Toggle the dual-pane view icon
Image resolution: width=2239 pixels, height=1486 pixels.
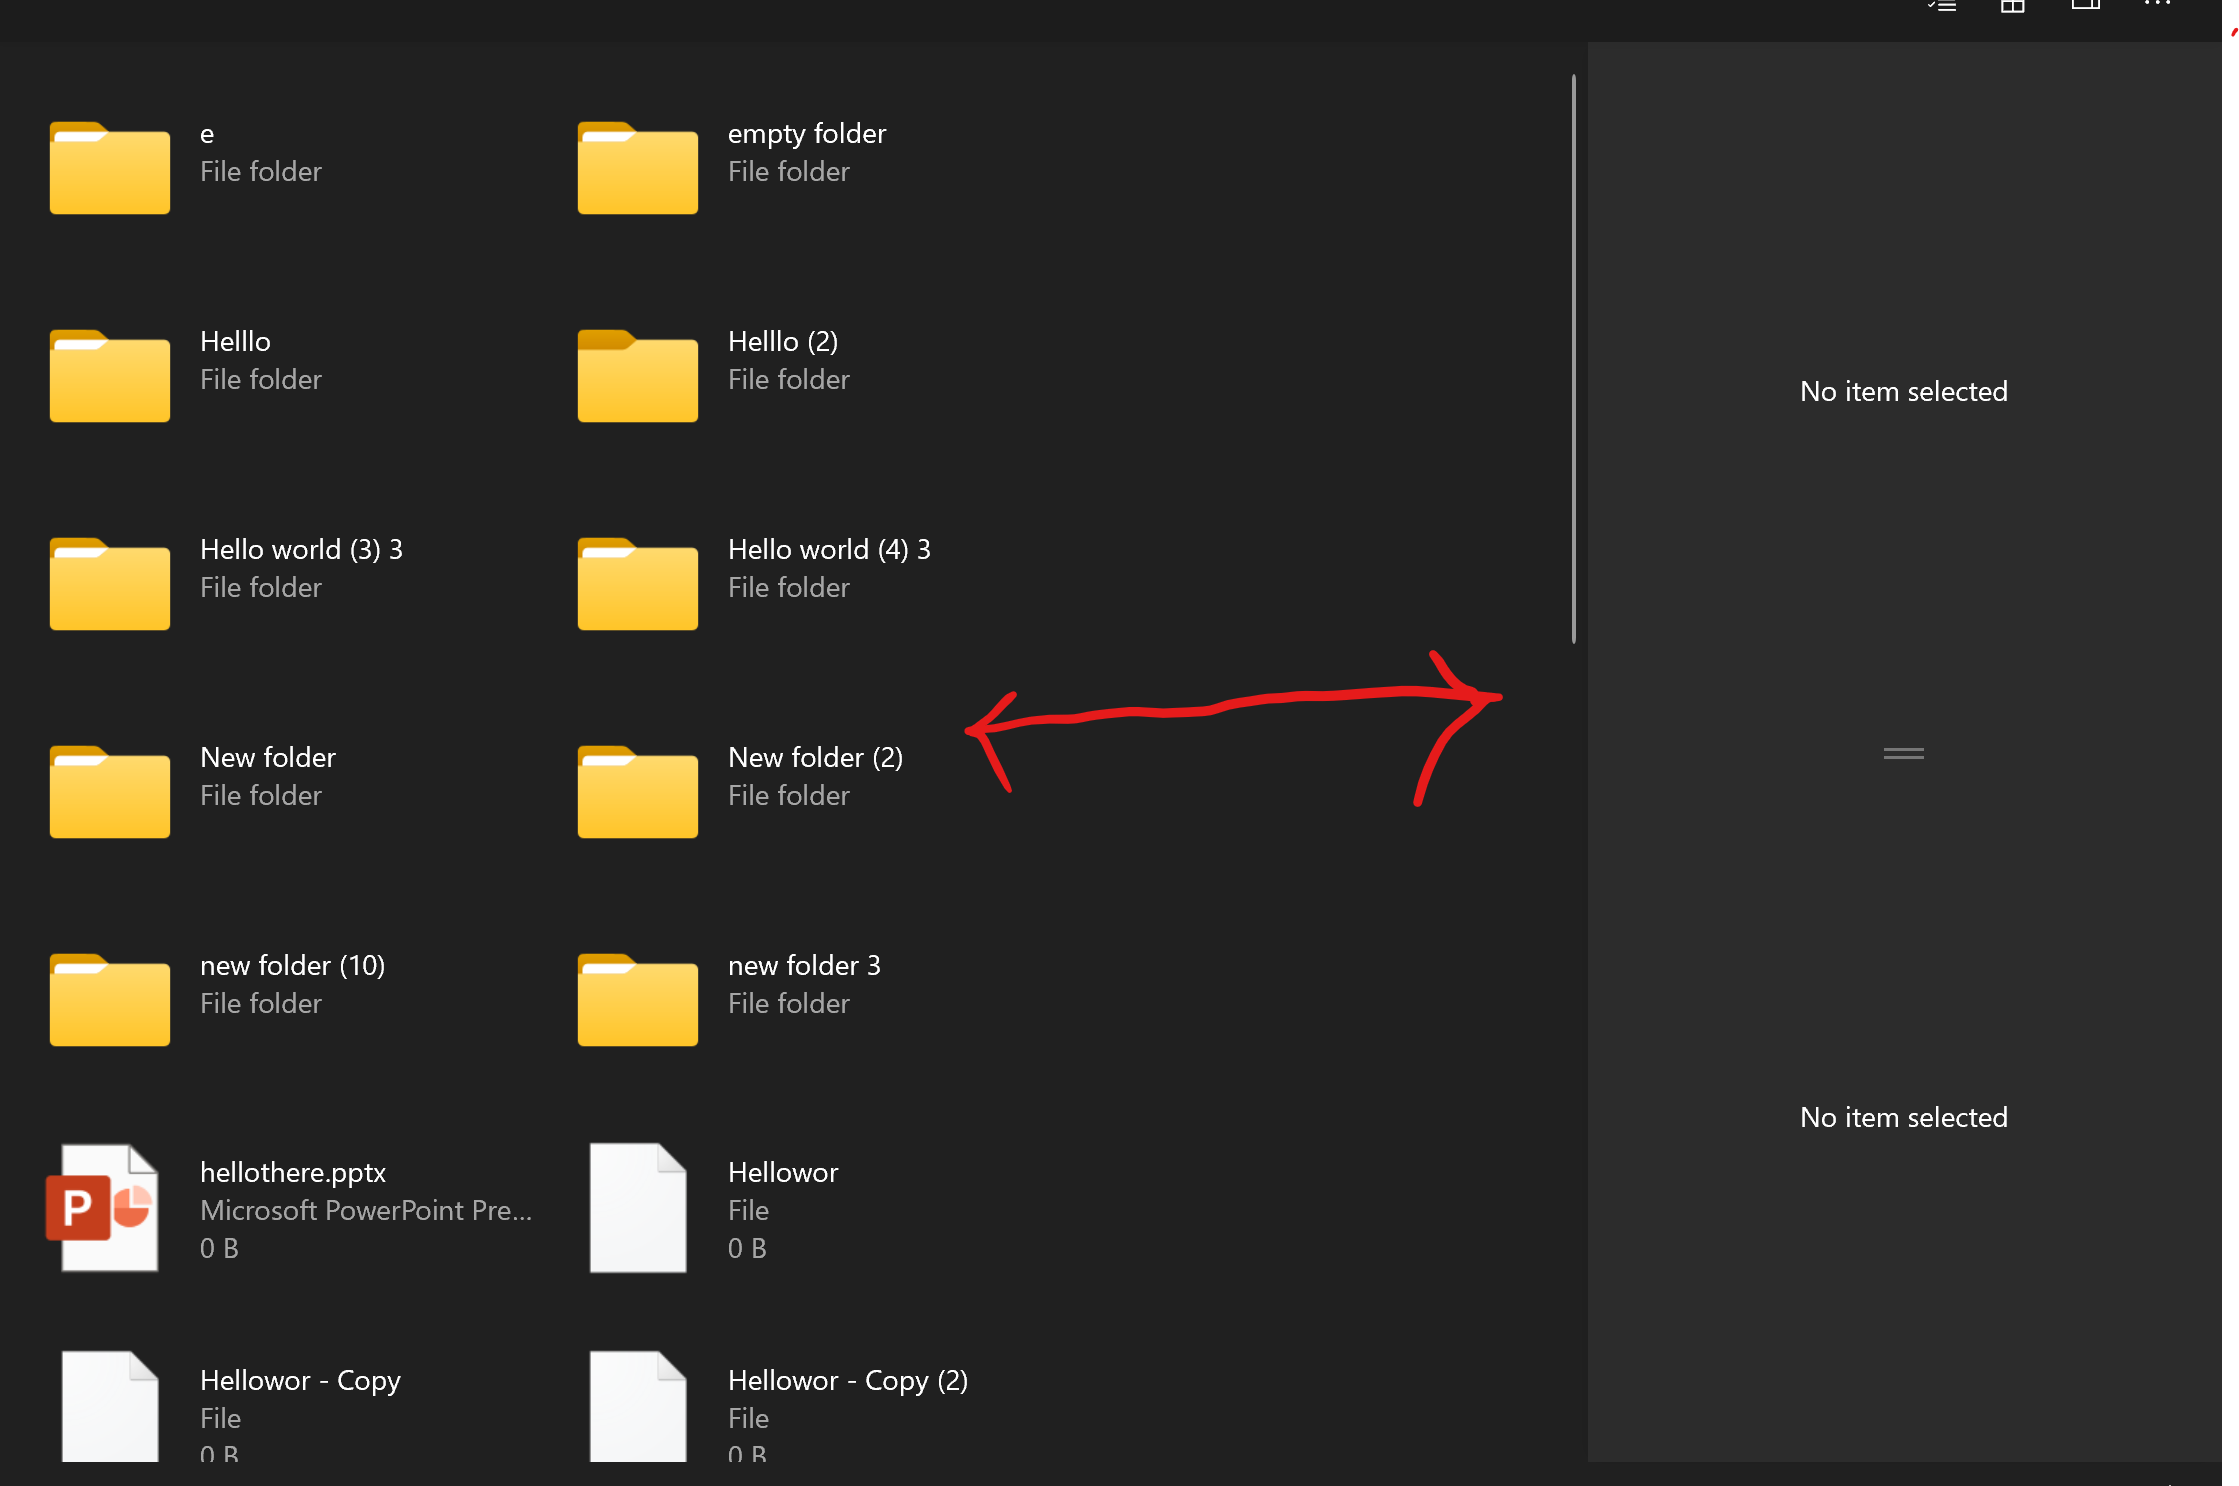pos(2011,7)
